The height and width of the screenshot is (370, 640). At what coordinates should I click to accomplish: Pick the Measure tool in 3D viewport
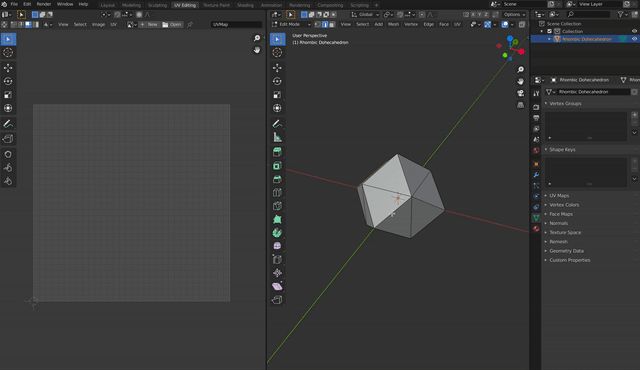[x=277, y=137]
